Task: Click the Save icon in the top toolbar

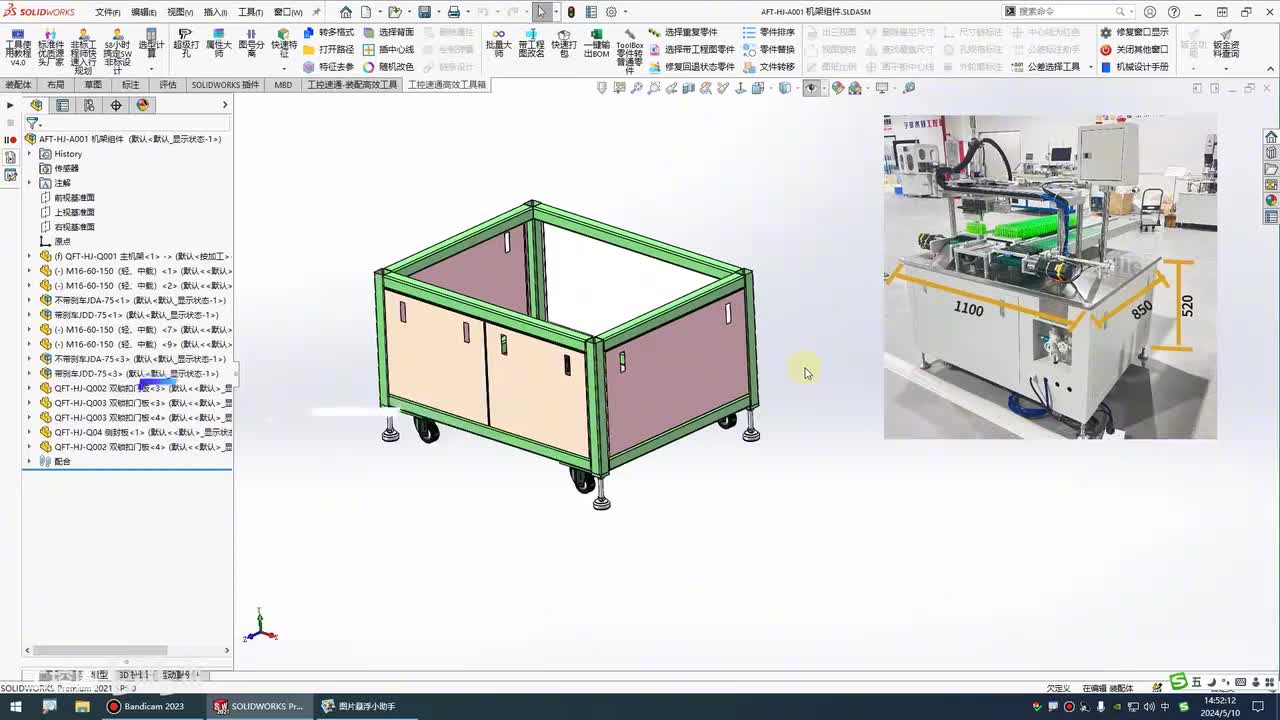Action: [x=424, y=12]
